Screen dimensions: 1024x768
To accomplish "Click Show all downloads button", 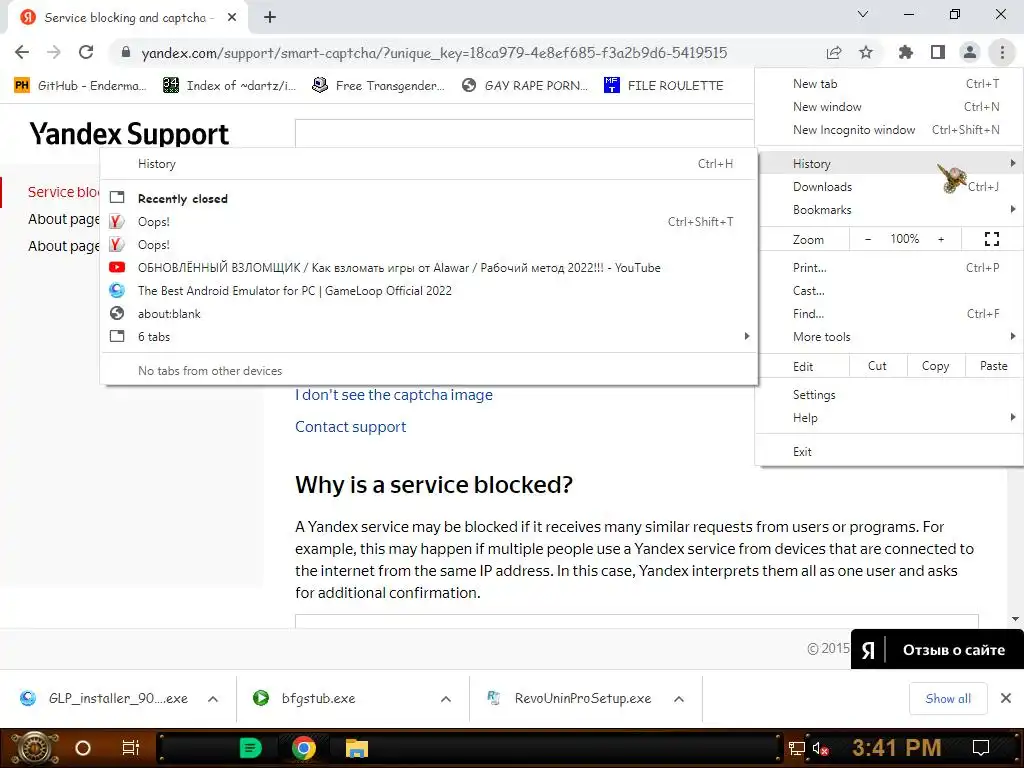I will (948, 699).
